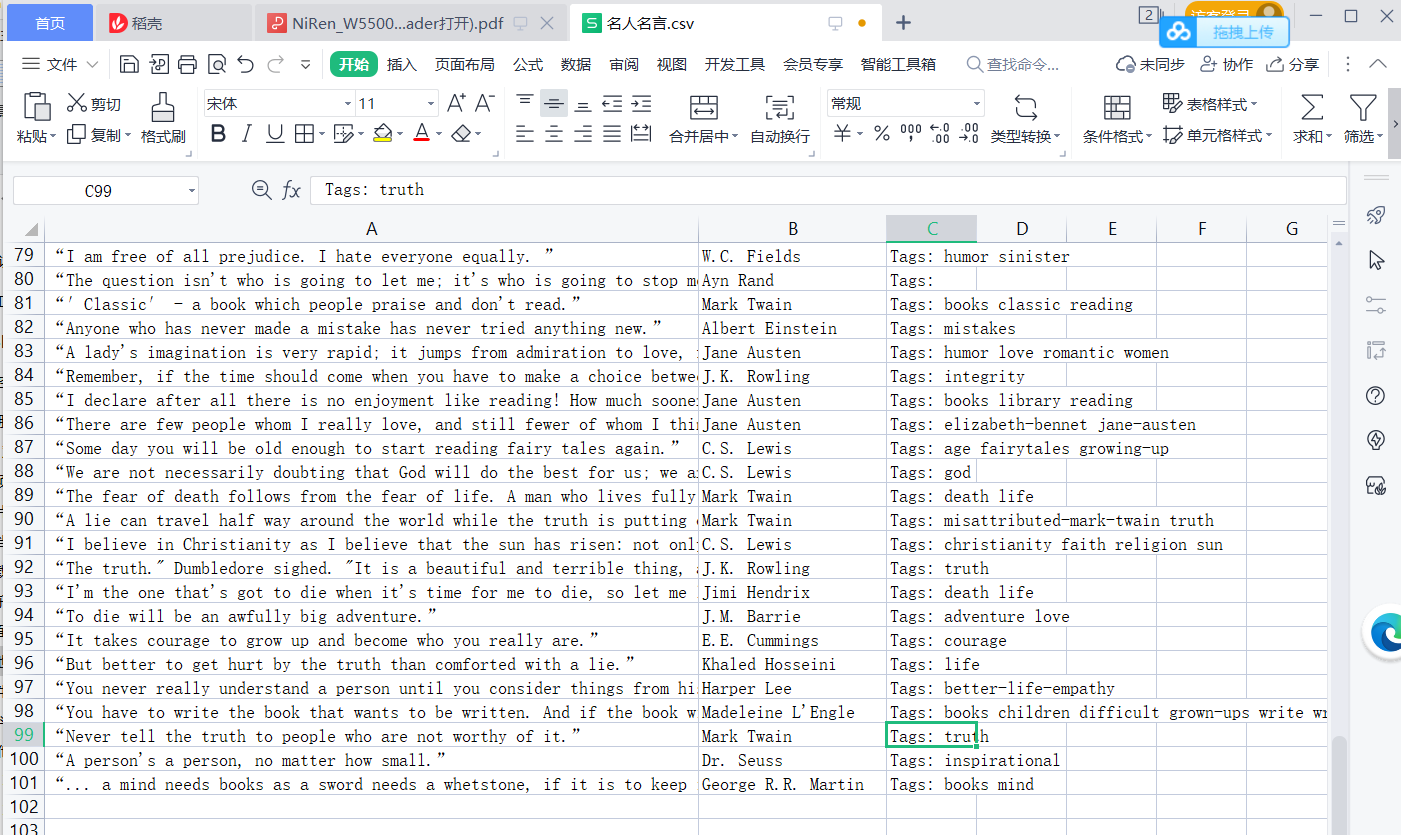Image resolution: width=1401 pixels, height=835 pixels.
Task: Toggle top vertical alignment
Action: [x=525, y=103]
